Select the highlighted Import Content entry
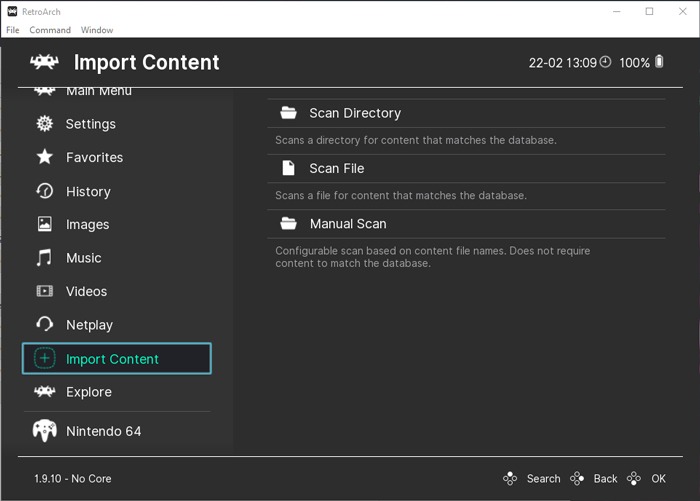 117,359
